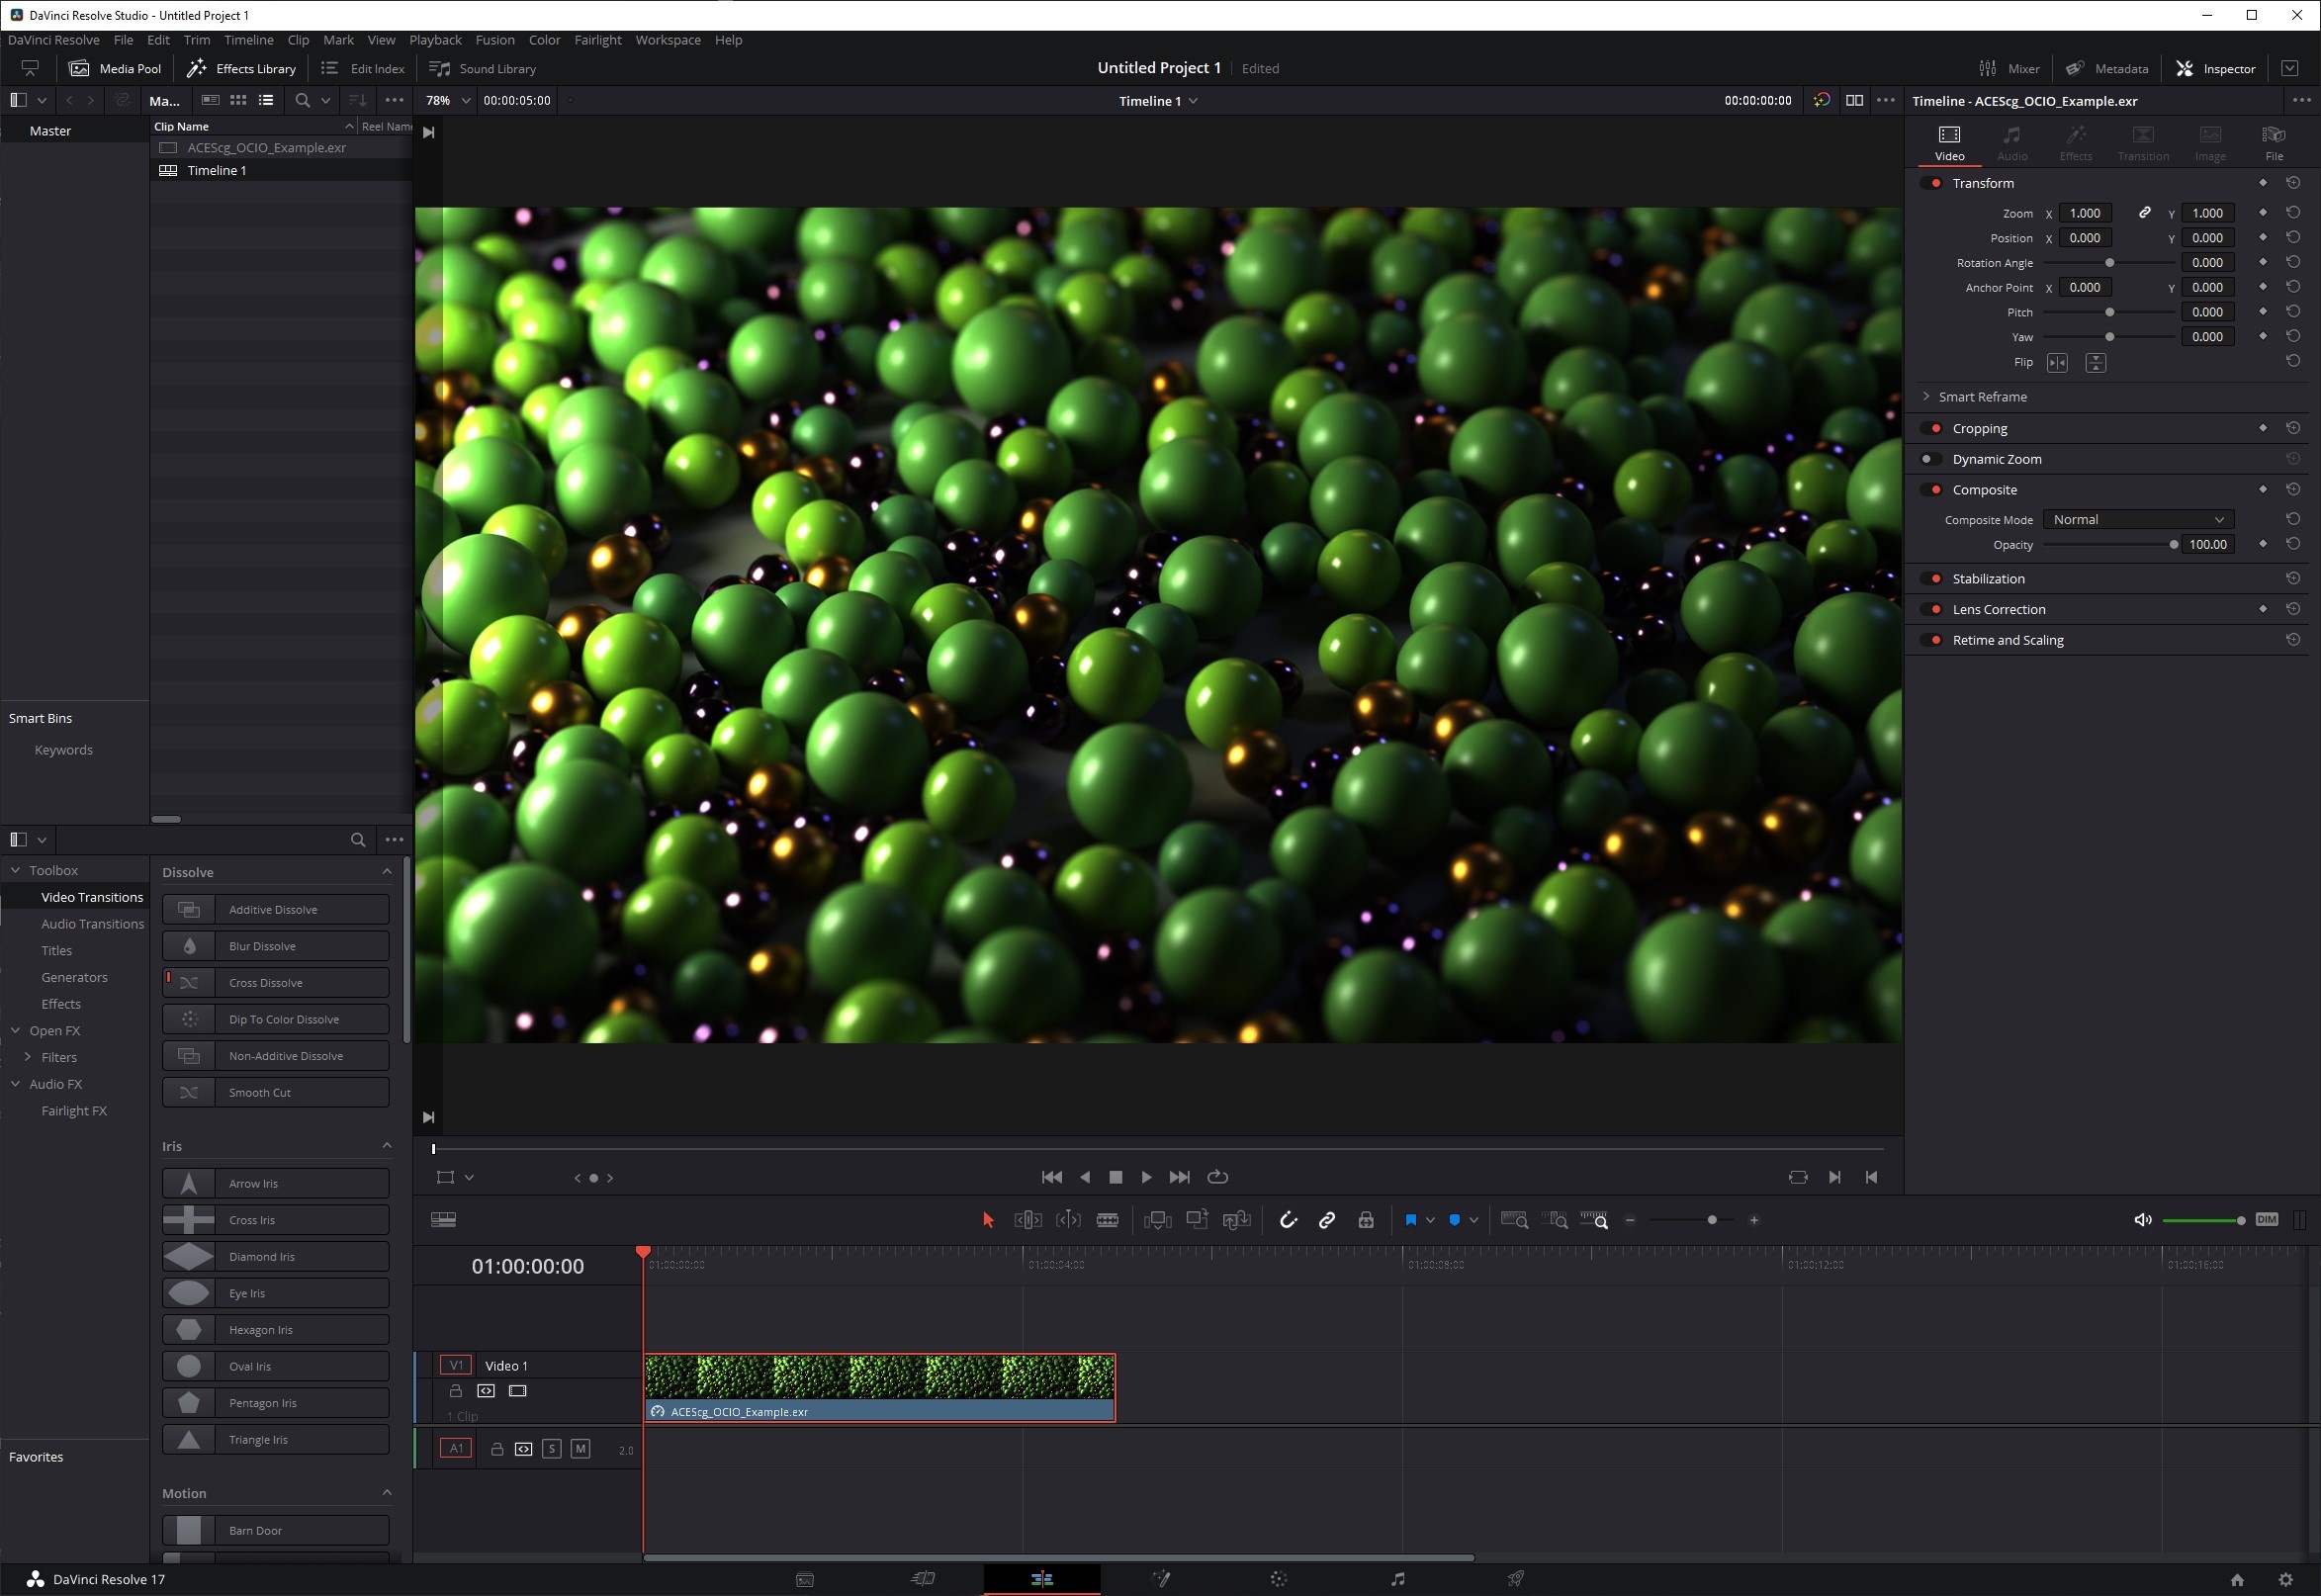Click the Effects Library button
The height and width of the screenshot is (1596, 2321).
click(x=242, y=68)
